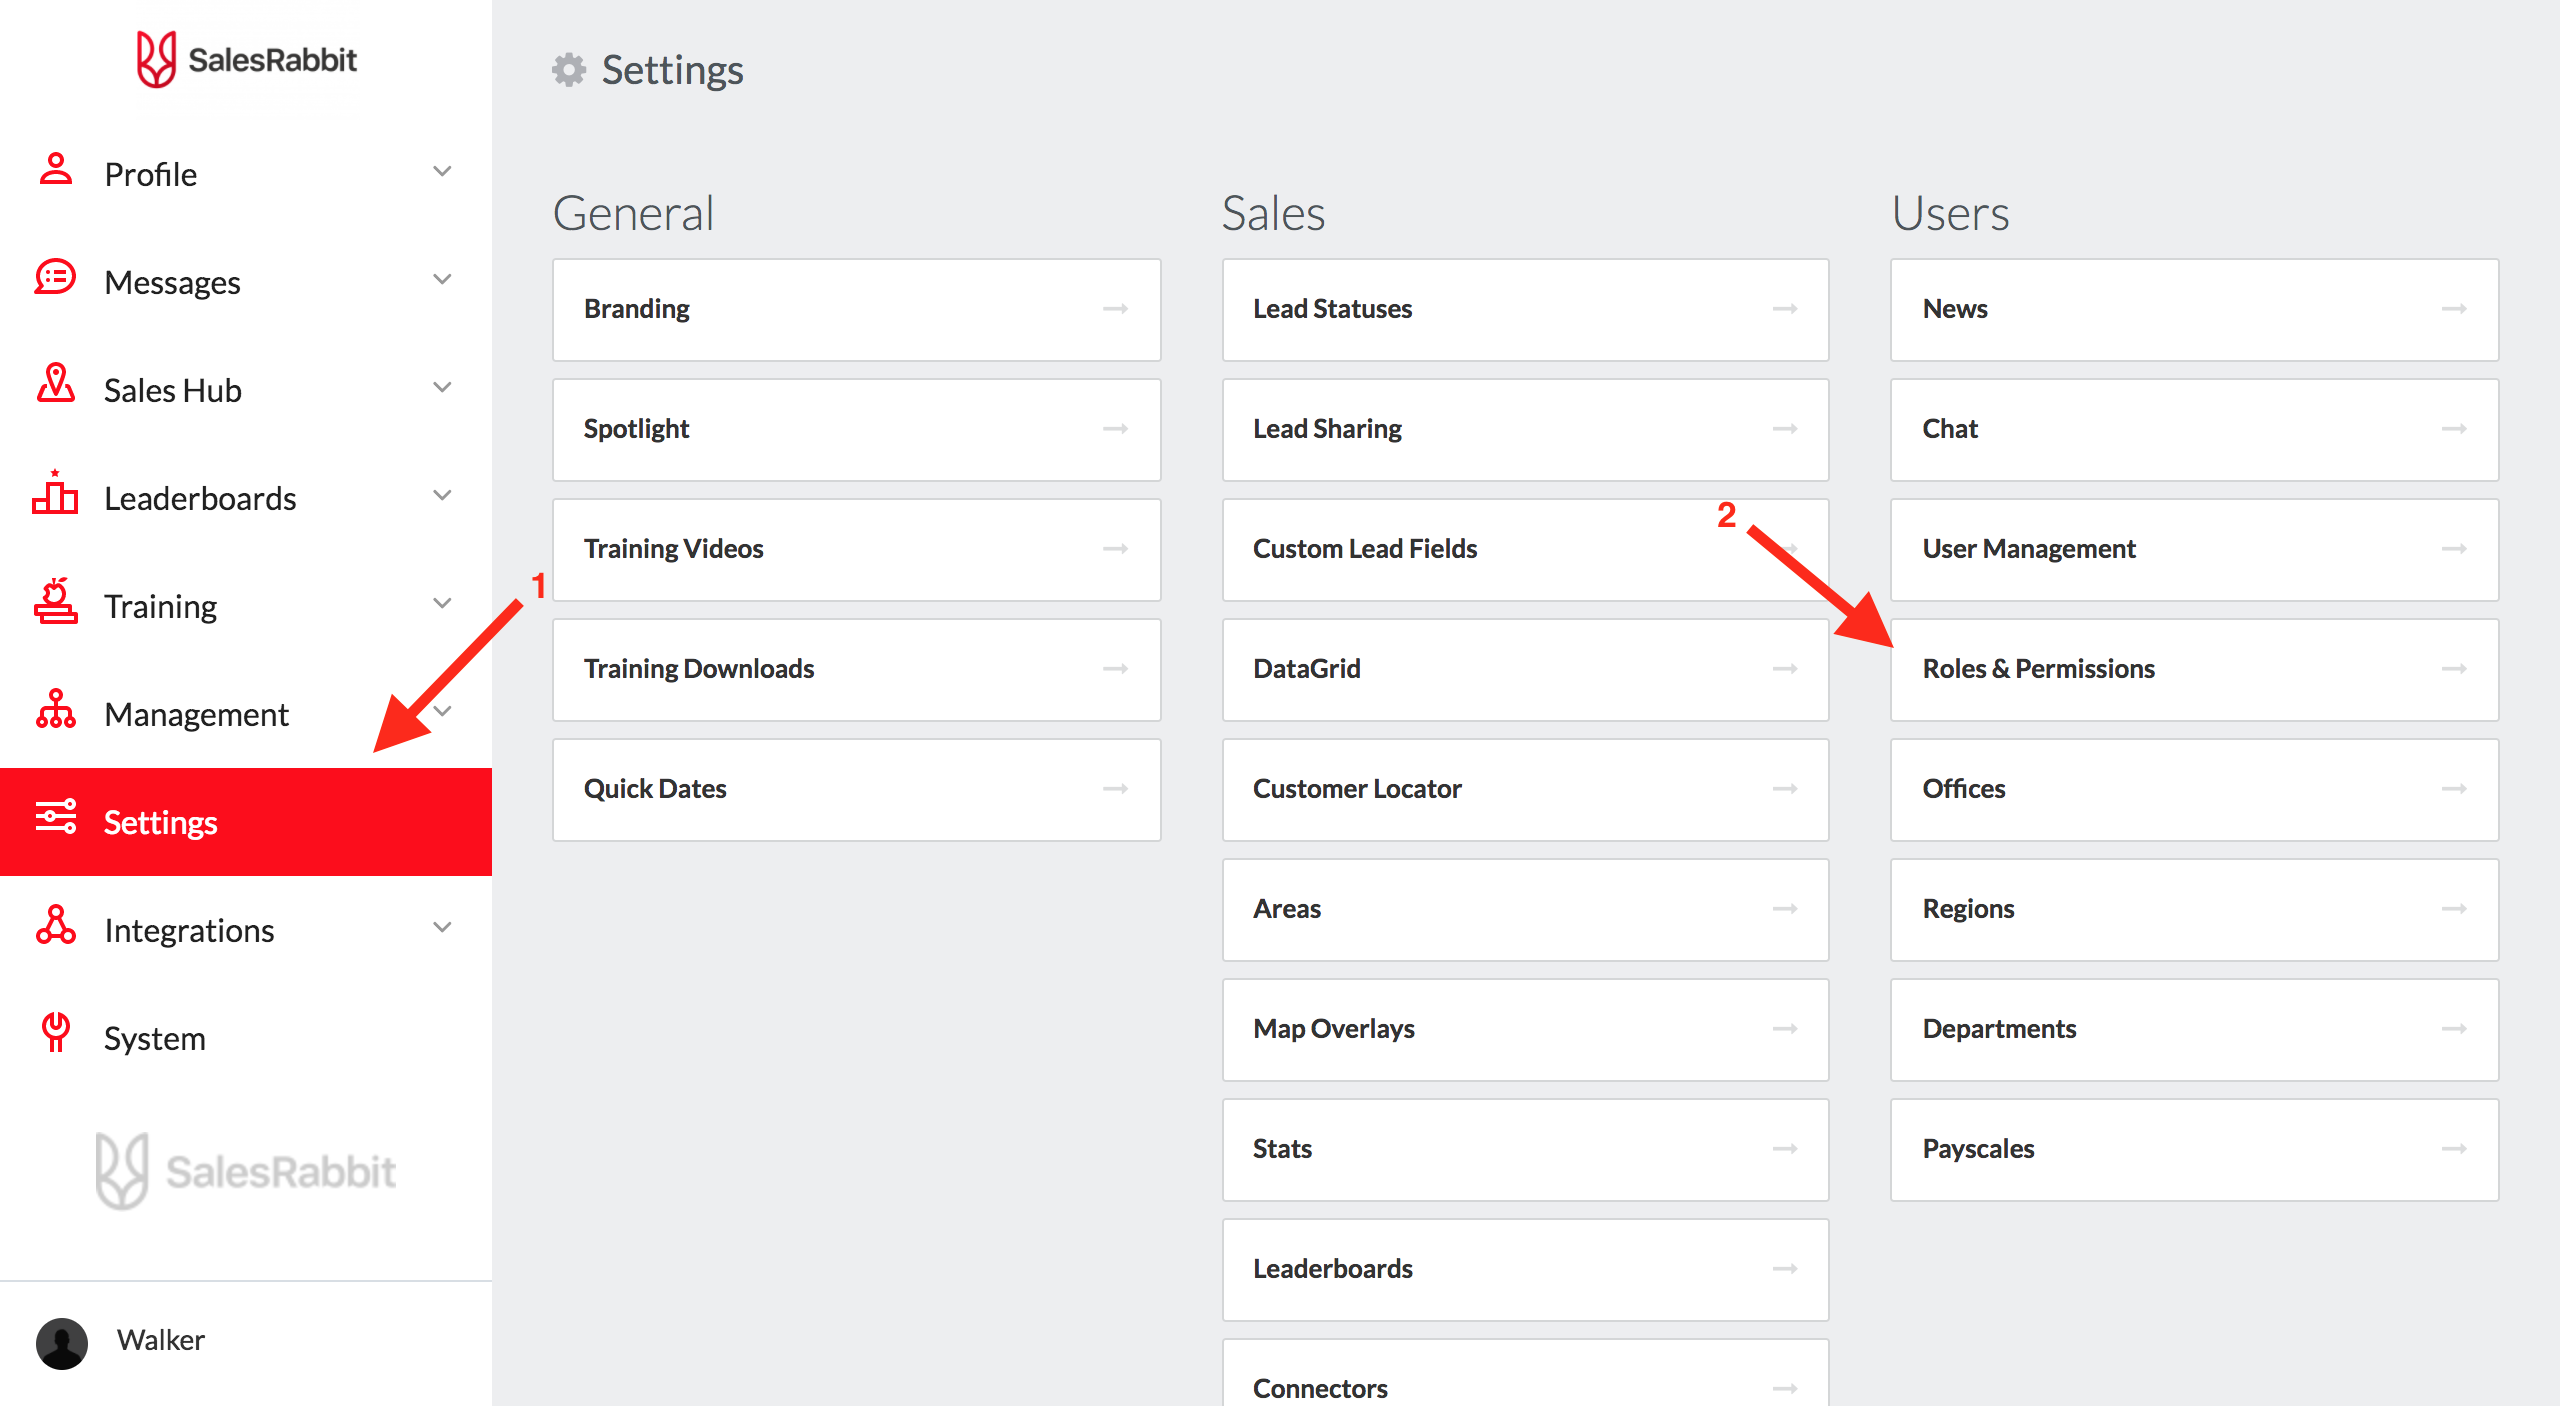Open the Departments setting
Image resolution: width=2560 pixels, height=1406 pixels.
pos(2194,1029)
